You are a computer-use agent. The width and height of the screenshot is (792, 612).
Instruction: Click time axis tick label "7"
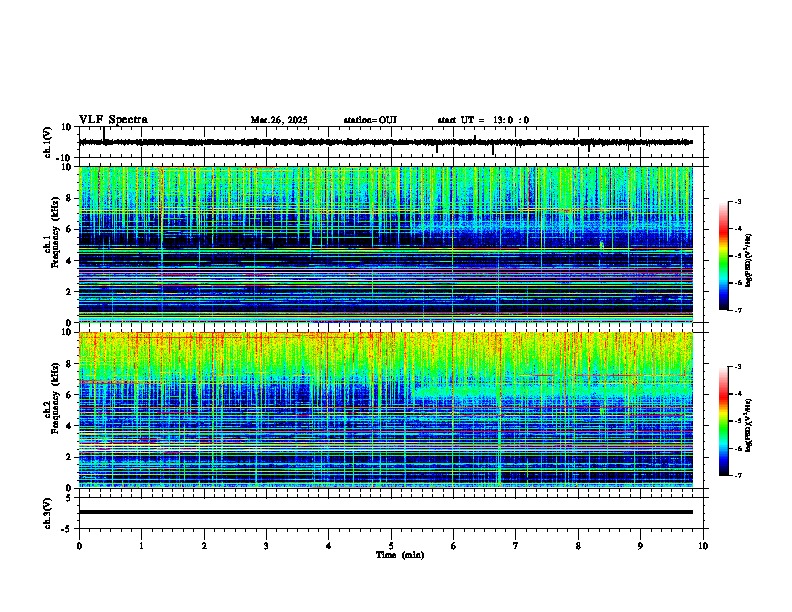[516, 546]
